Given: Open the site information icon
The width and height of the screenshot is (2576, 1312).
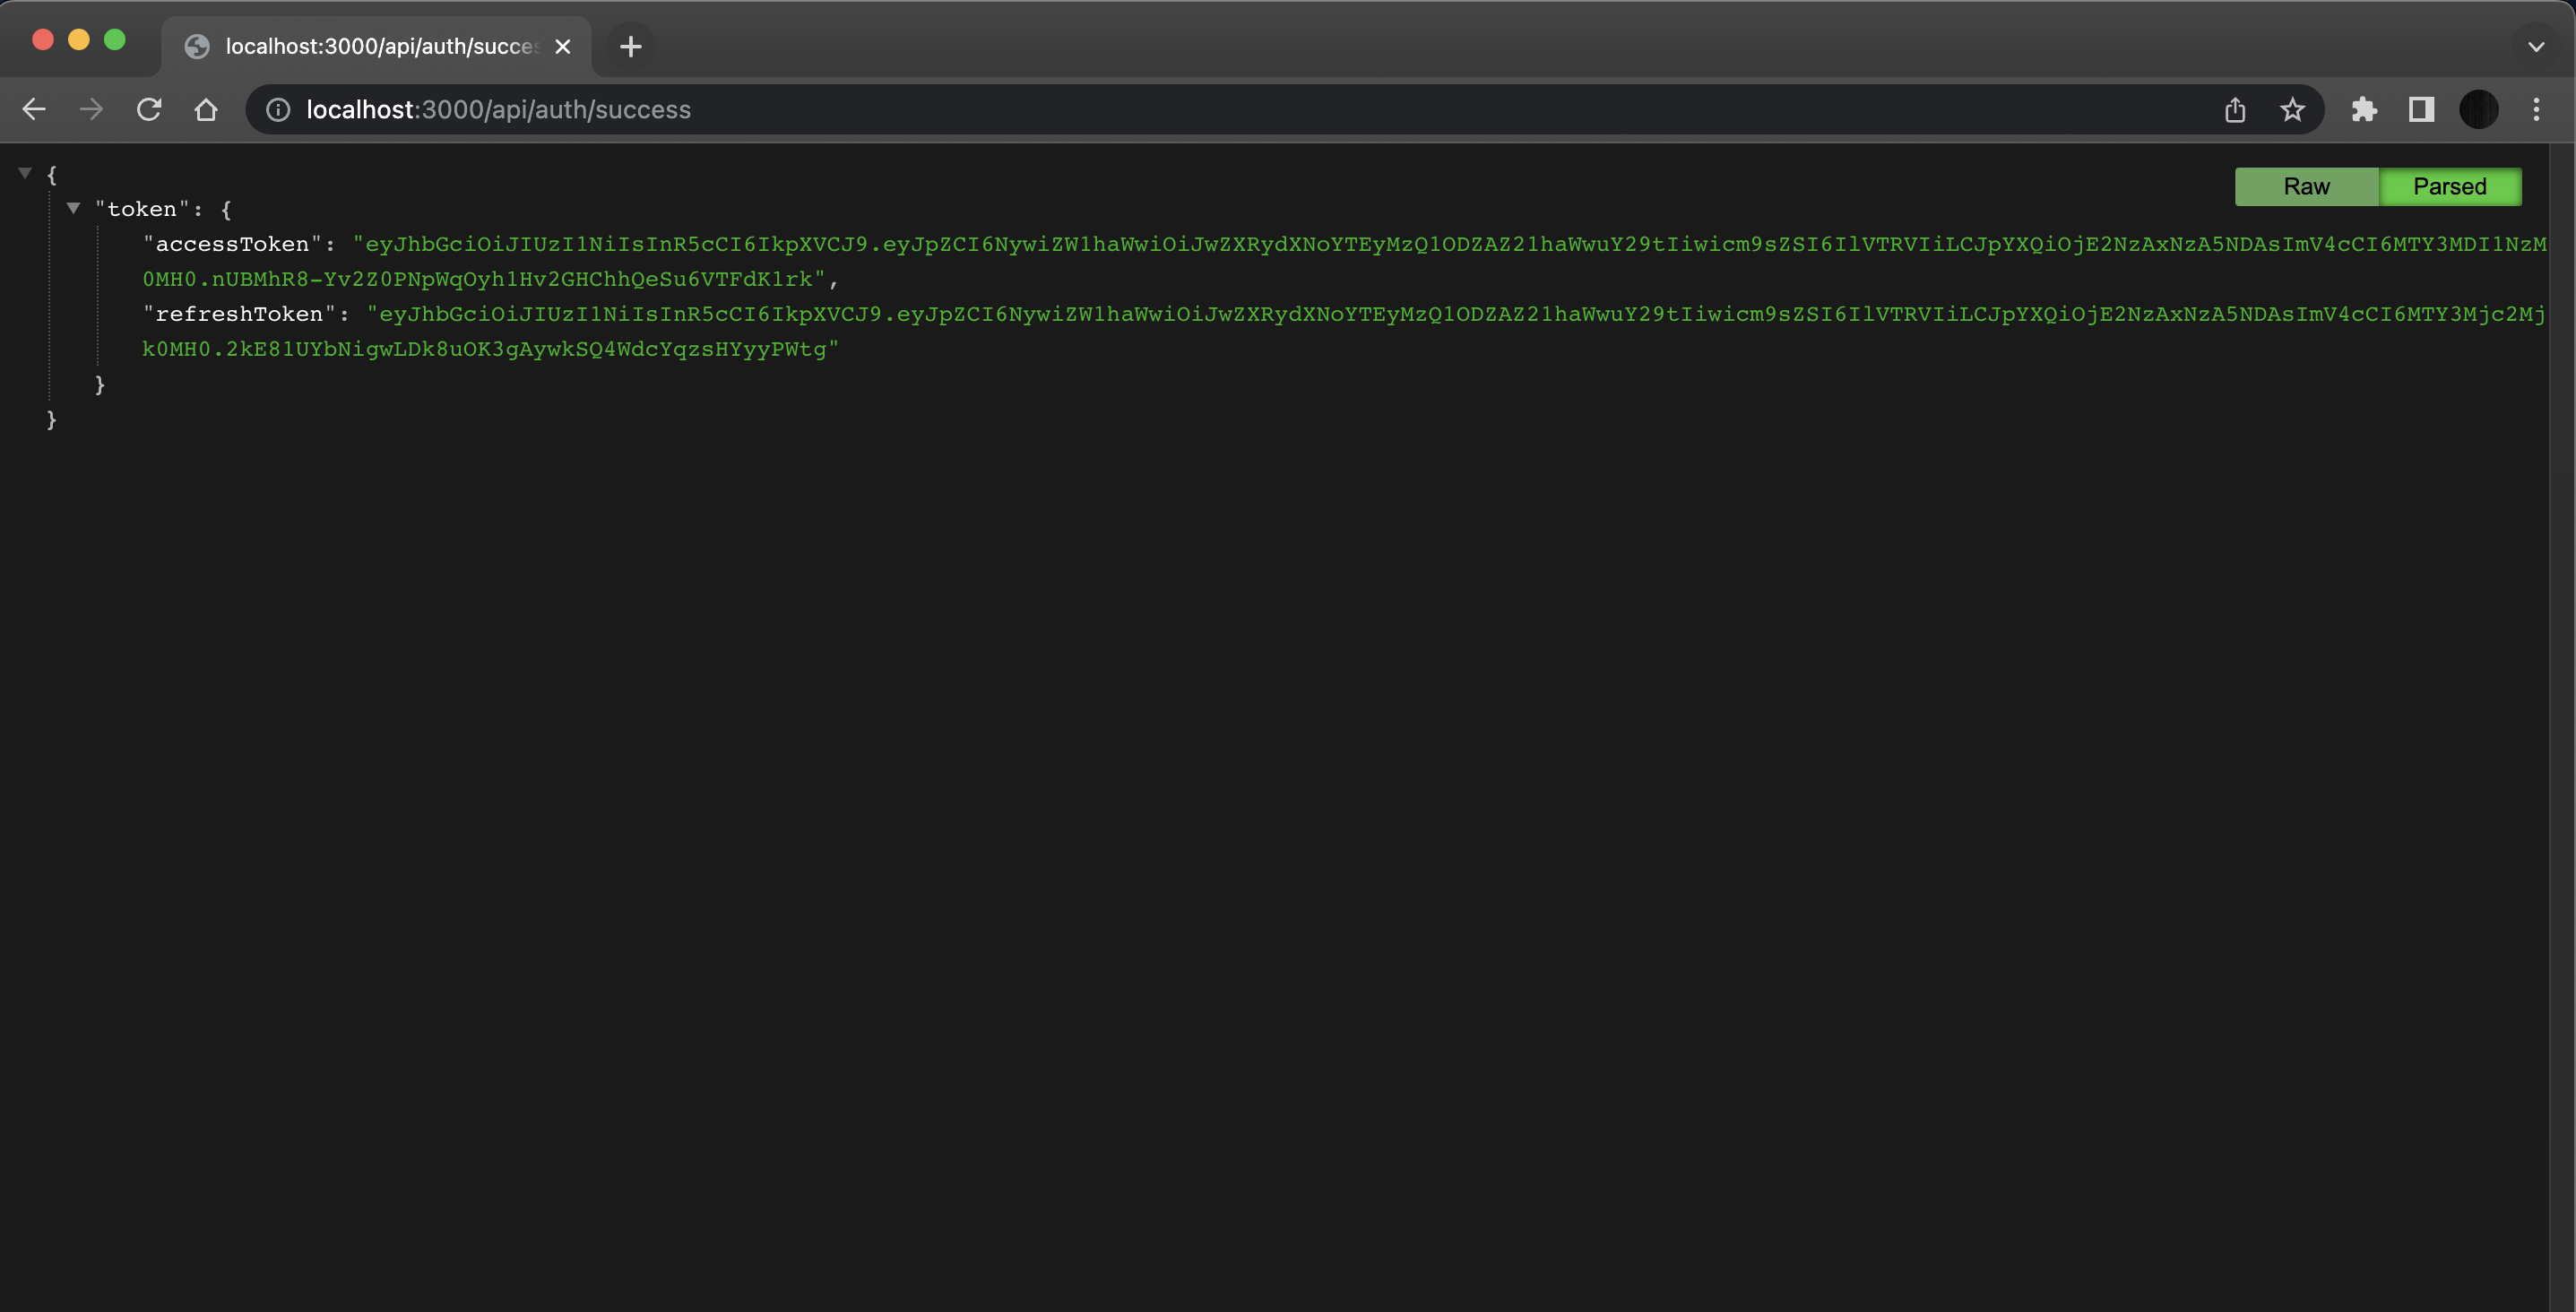Looking at the screenshot, I should tap(278, 110).
